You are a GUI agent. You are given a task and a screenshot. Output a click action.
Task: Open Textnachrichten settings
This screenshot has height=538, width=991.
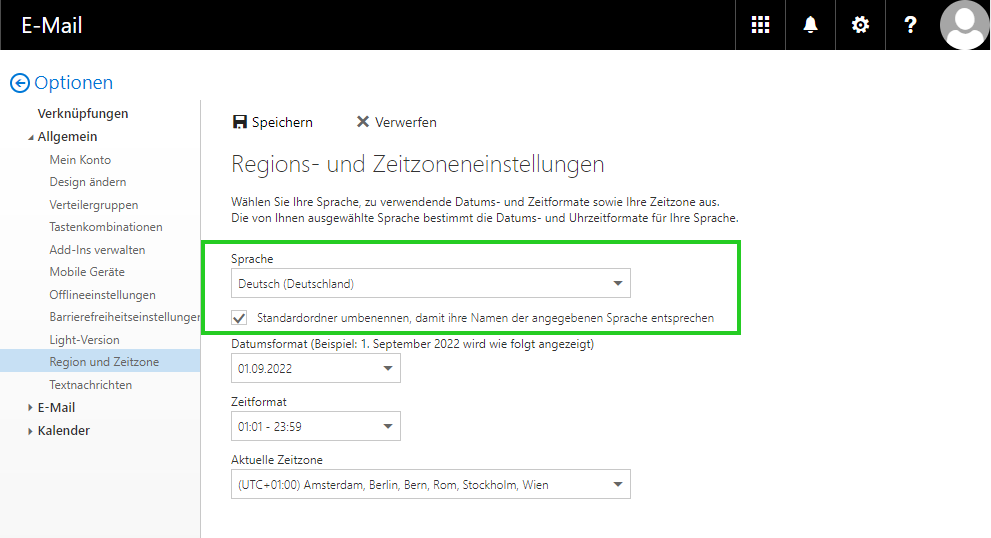pos(90,384)
